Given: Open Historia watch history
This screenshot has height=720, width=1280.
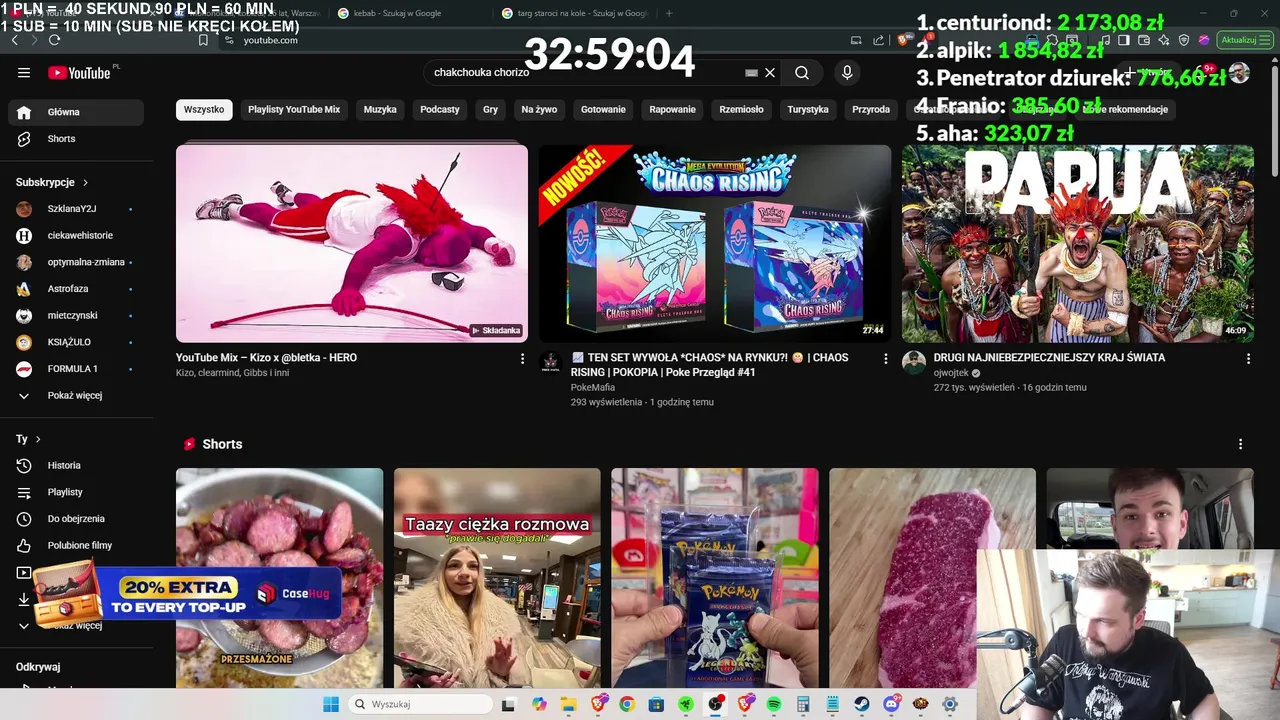Looking at the screenshot, I should [x=76, y=465].
